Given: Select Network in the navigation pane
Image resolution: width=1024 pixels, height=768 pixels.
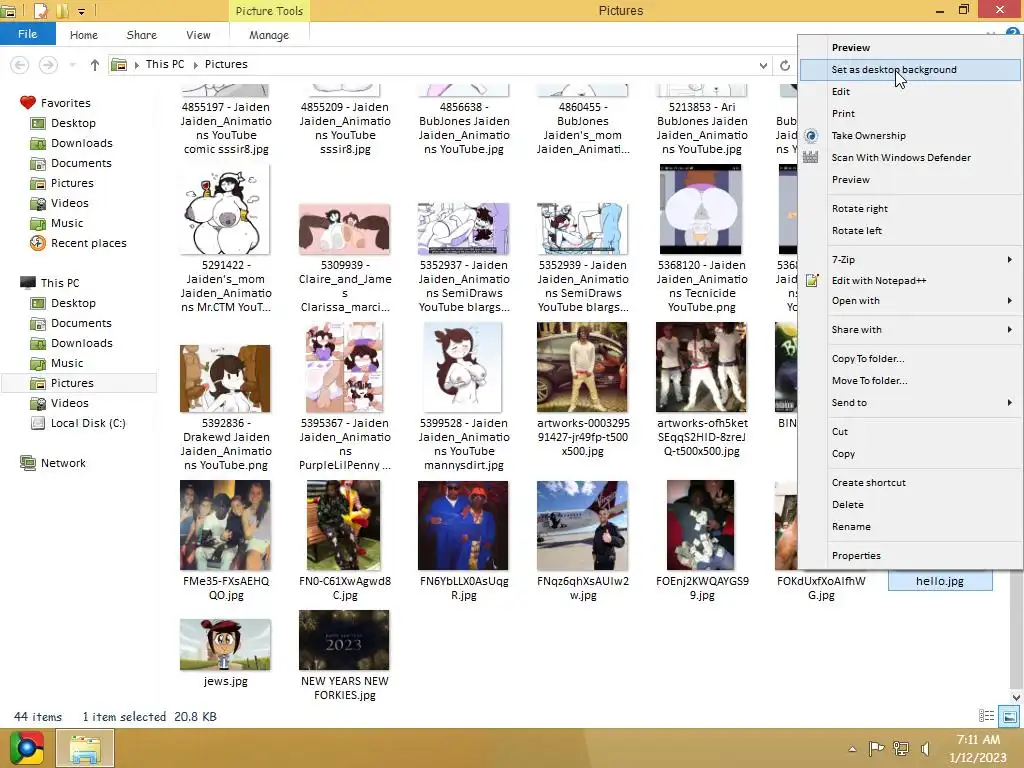Looking at the screenshot, I should tap(63, 463).
